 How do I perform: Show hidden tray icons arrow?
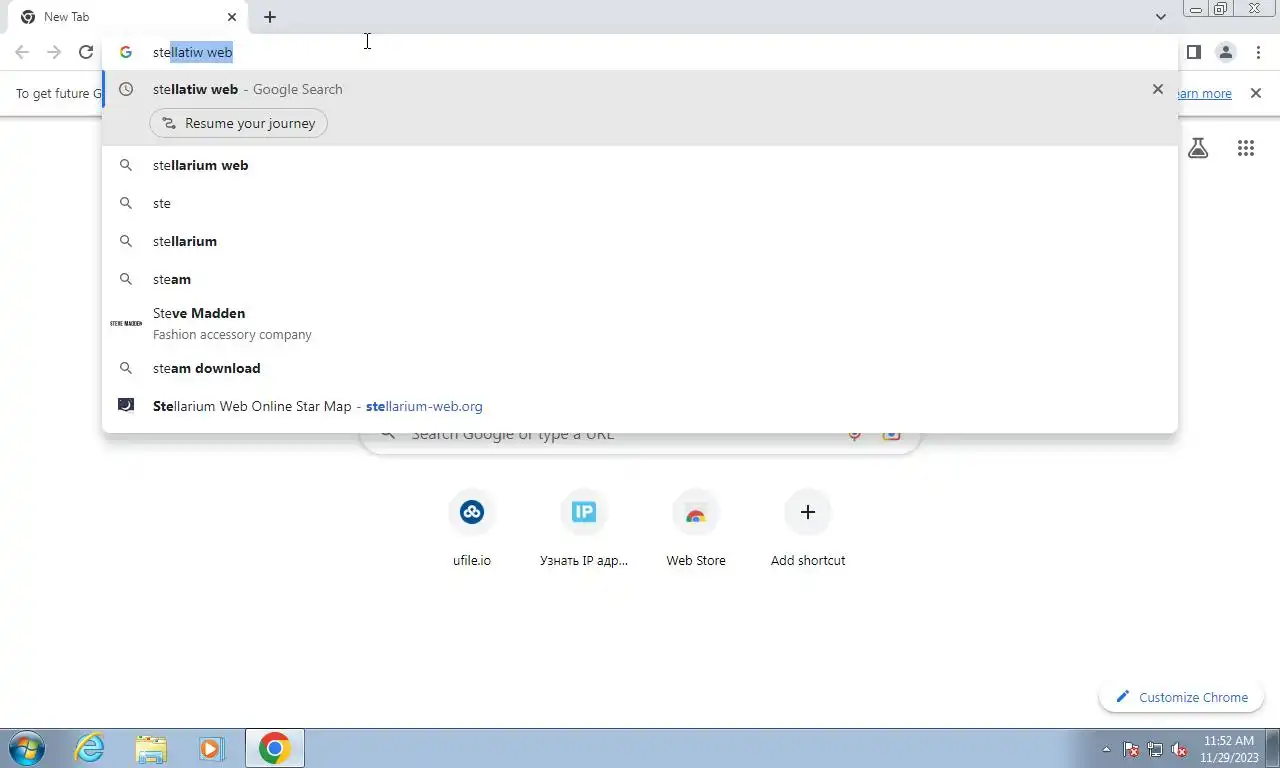pos(1106,749)
